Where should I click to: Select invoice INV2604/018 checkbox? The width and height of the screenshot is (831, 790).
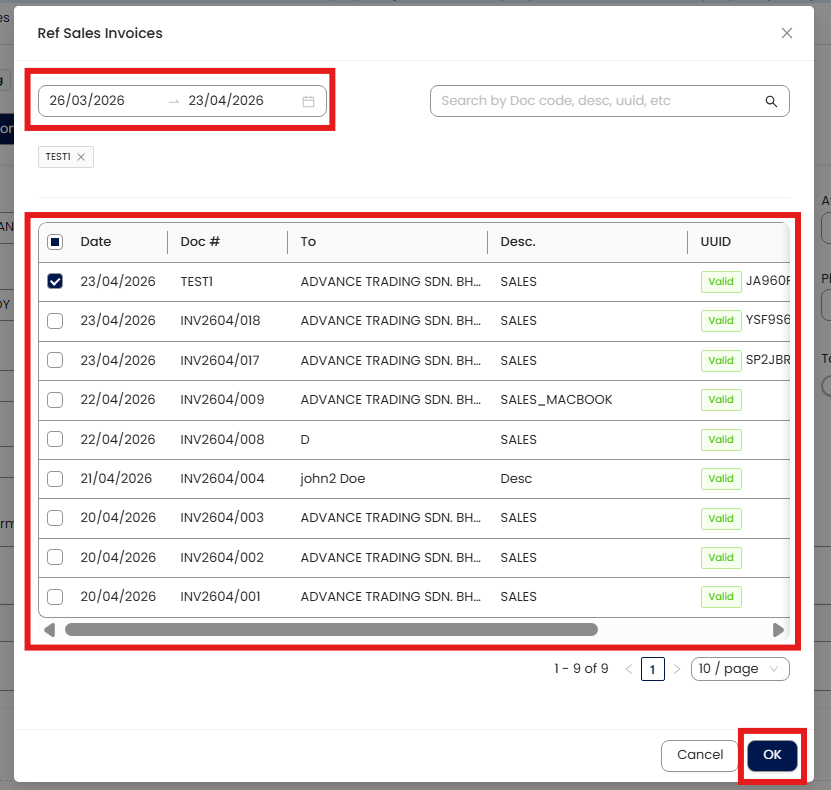pos(55,321)
